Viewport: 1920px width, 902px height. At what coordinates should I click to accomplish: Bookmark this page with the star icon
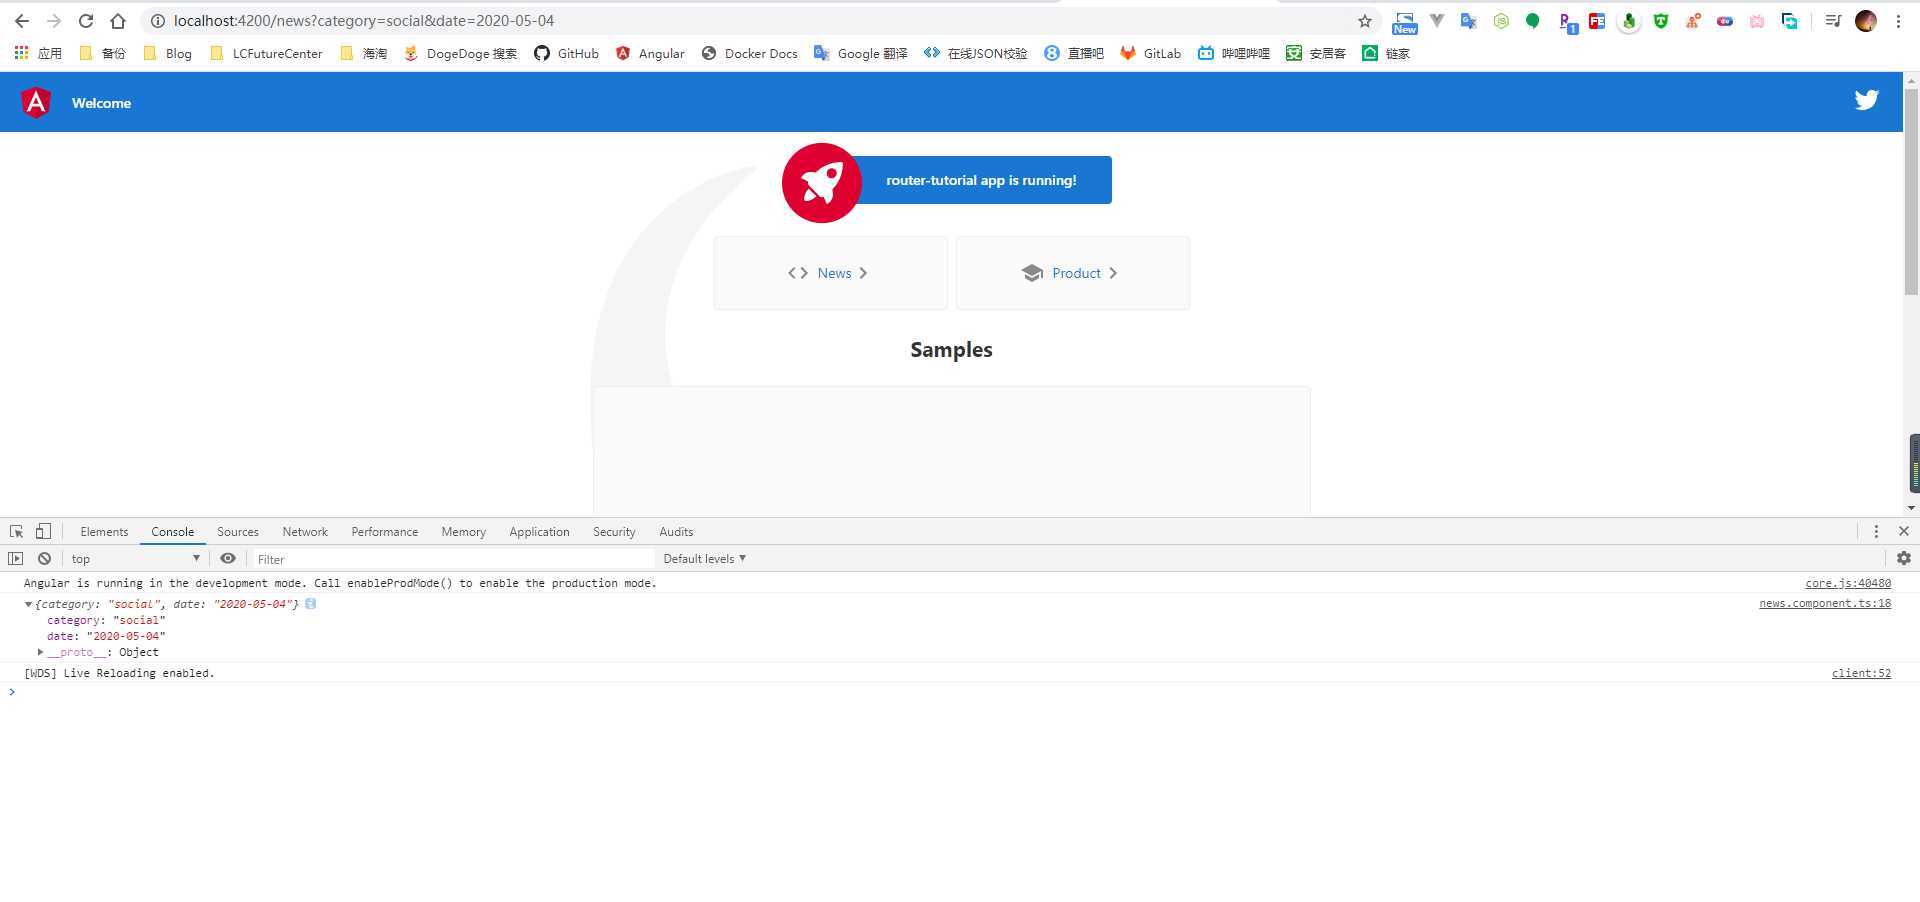(1365, 21)
